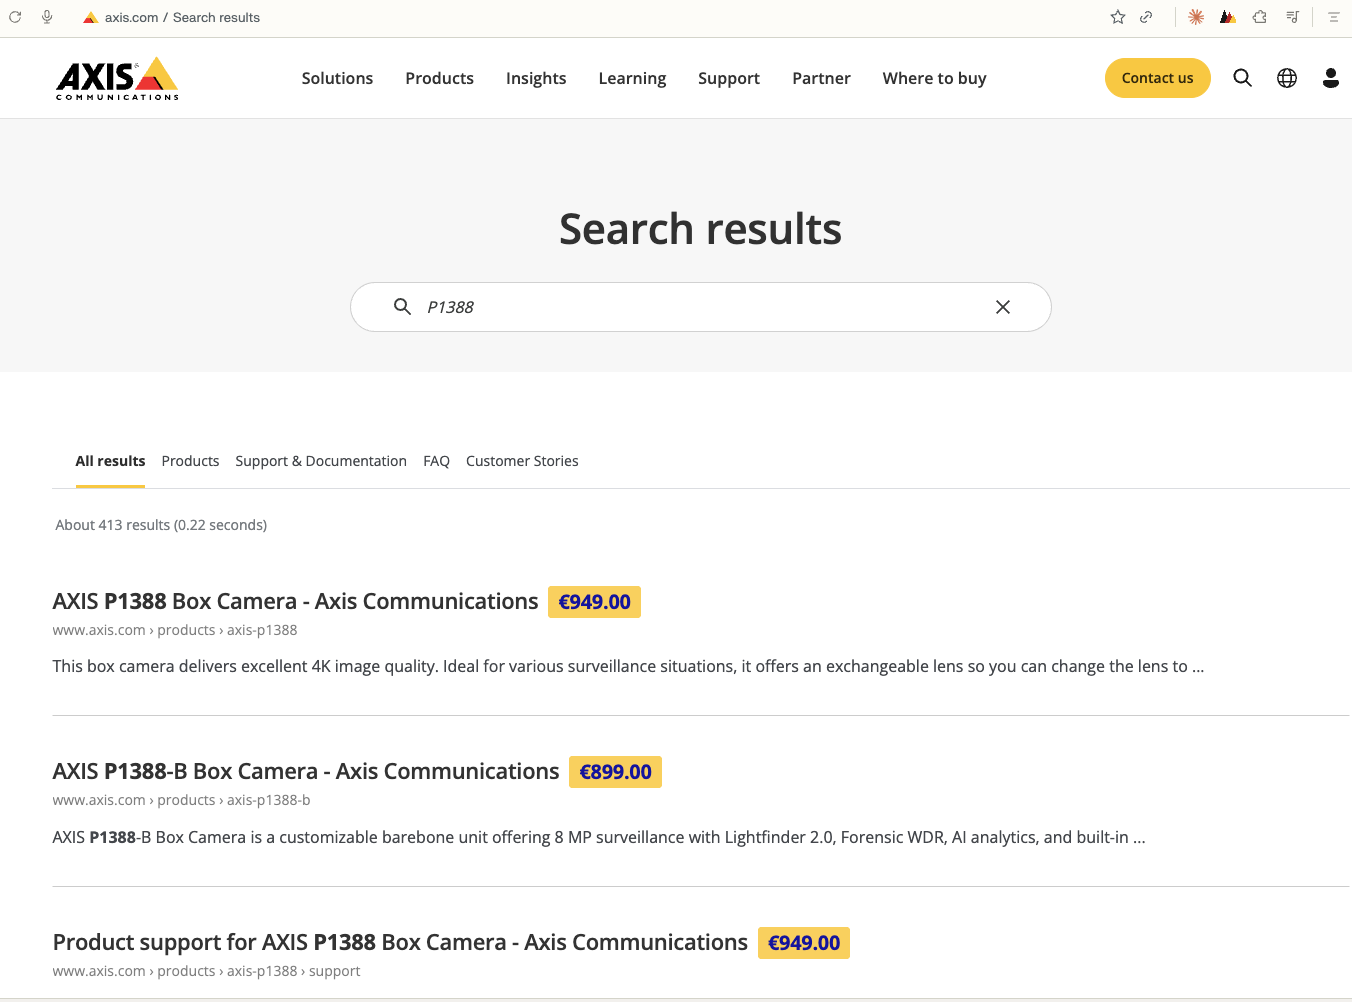
Task: Click the Axis Communications logo
Action: click(x=117, y=78)
